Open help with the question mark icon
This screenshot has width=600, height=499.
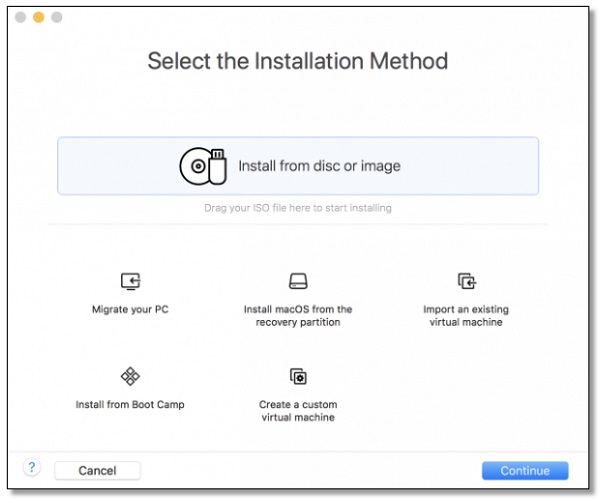(32, 467)
